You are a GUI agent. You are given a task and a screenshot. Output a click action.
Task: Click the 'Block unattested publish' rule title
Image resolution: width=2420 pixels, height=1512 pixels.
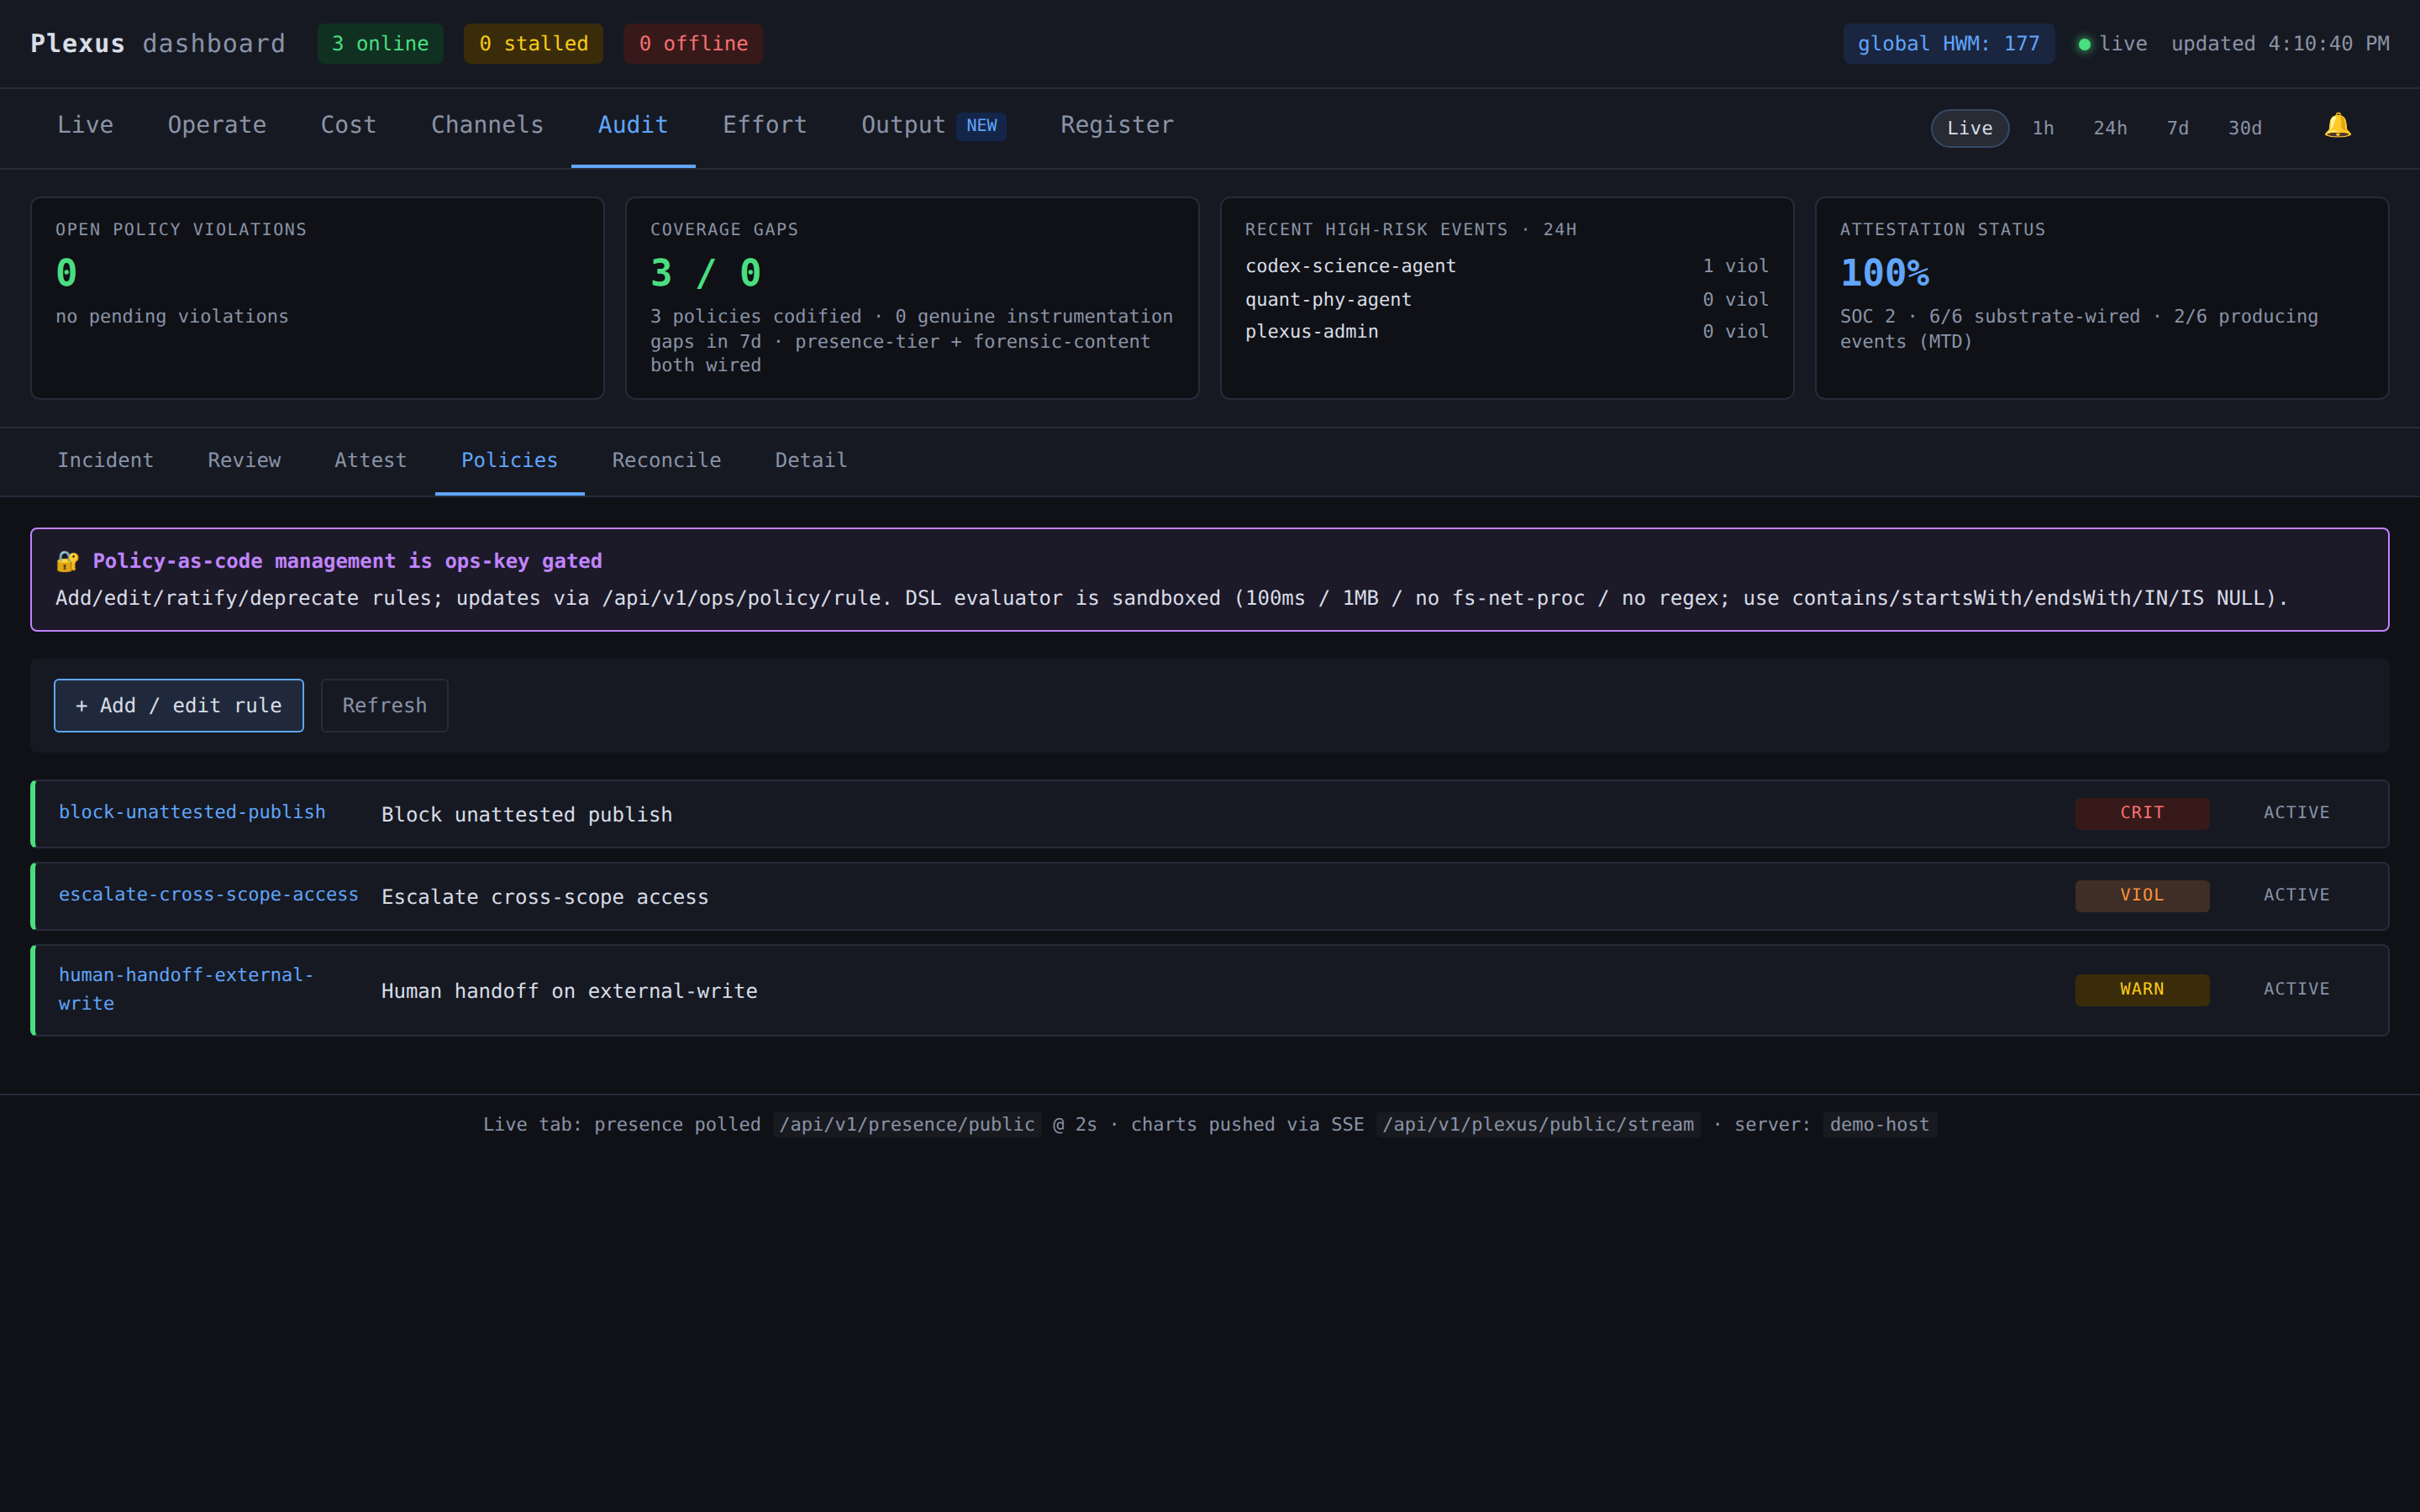tap(526, 815)
